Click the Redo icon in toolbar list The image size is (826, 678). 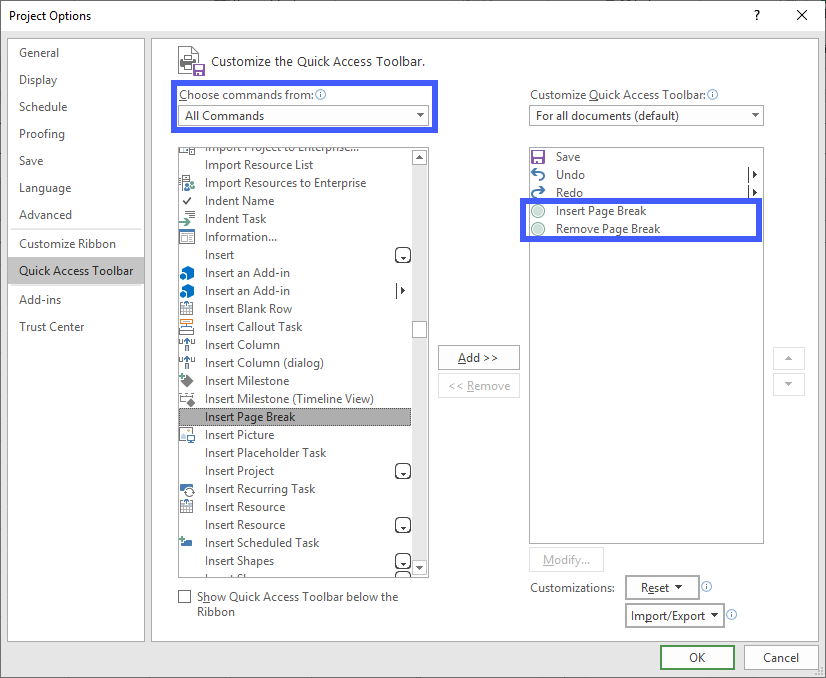(538, 192)
